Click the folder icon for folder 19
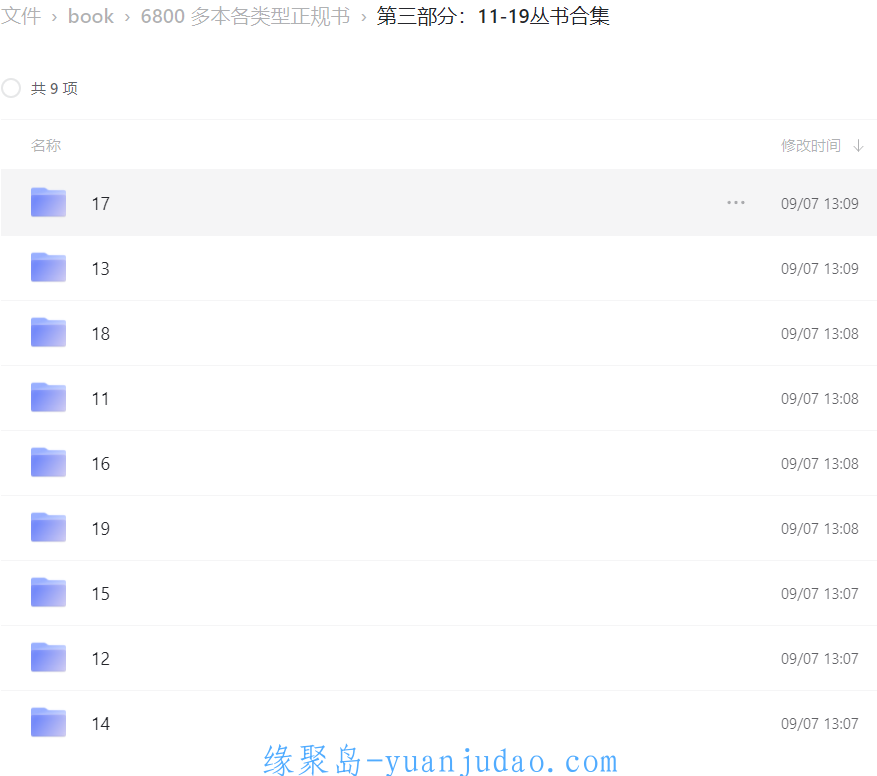The width and height of the screenshot is (877, 776). [48, 528]
